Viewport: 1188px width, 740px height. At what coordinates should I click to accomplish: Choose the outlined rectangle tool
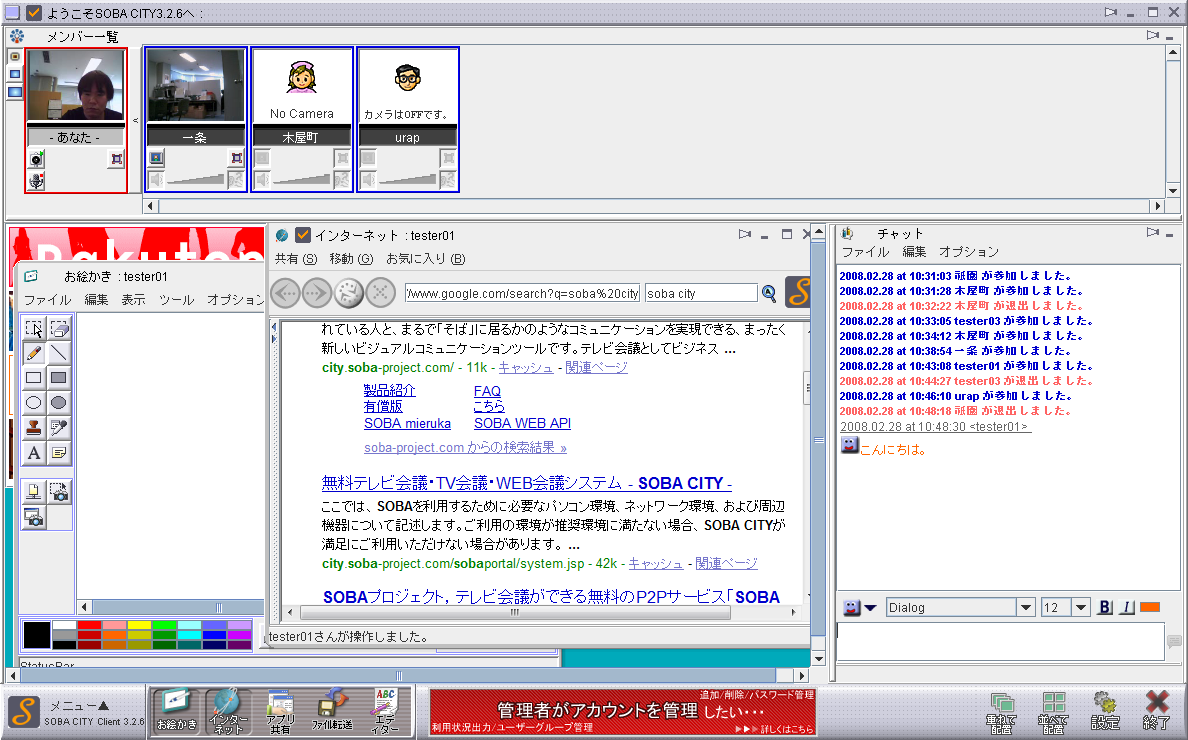pyautogui.click(x=33, y=378)
